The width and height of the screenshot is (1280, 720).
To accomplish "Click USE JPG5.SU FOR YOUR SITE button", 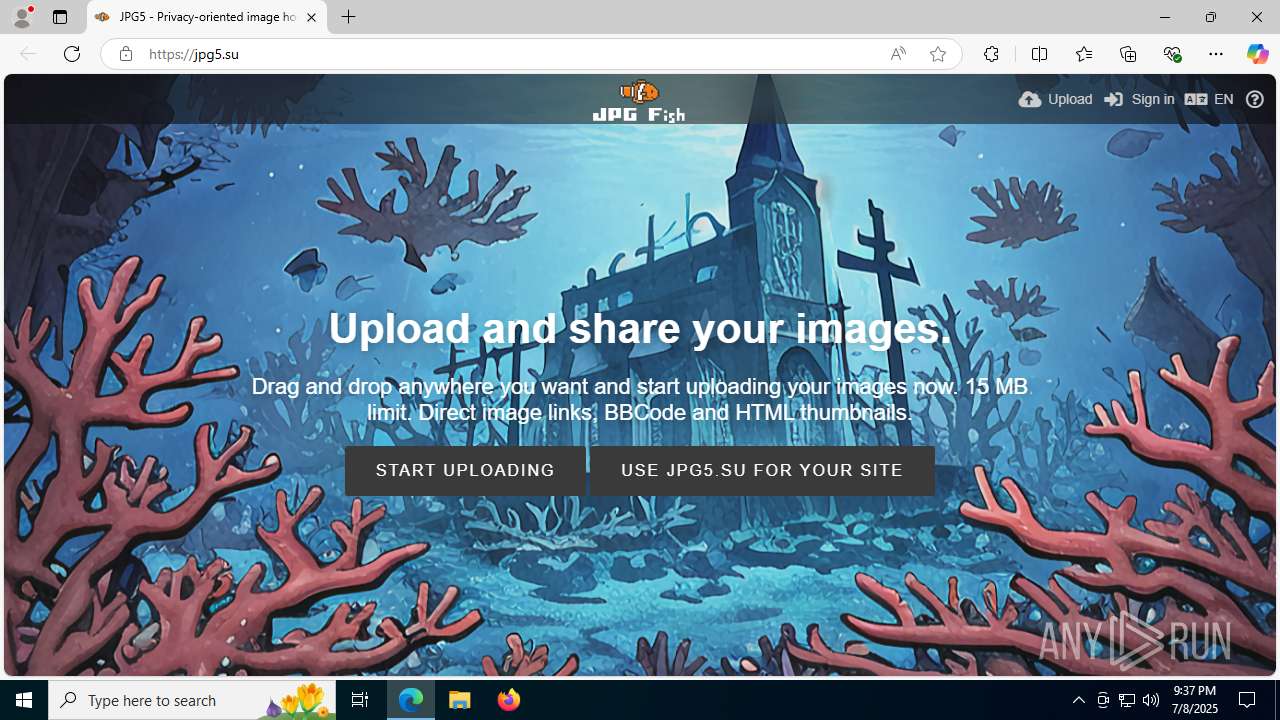I will point(762,470).
